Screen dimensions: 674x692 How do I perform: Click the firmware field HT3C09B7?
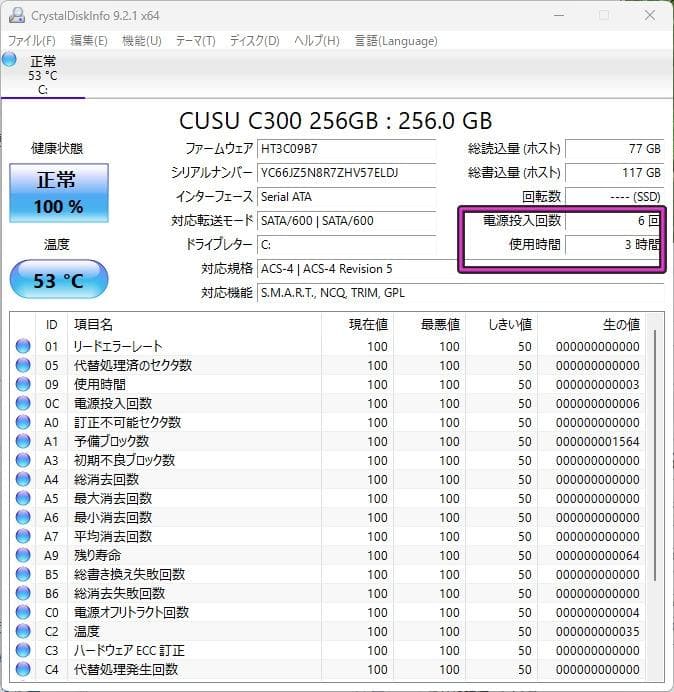346,149
